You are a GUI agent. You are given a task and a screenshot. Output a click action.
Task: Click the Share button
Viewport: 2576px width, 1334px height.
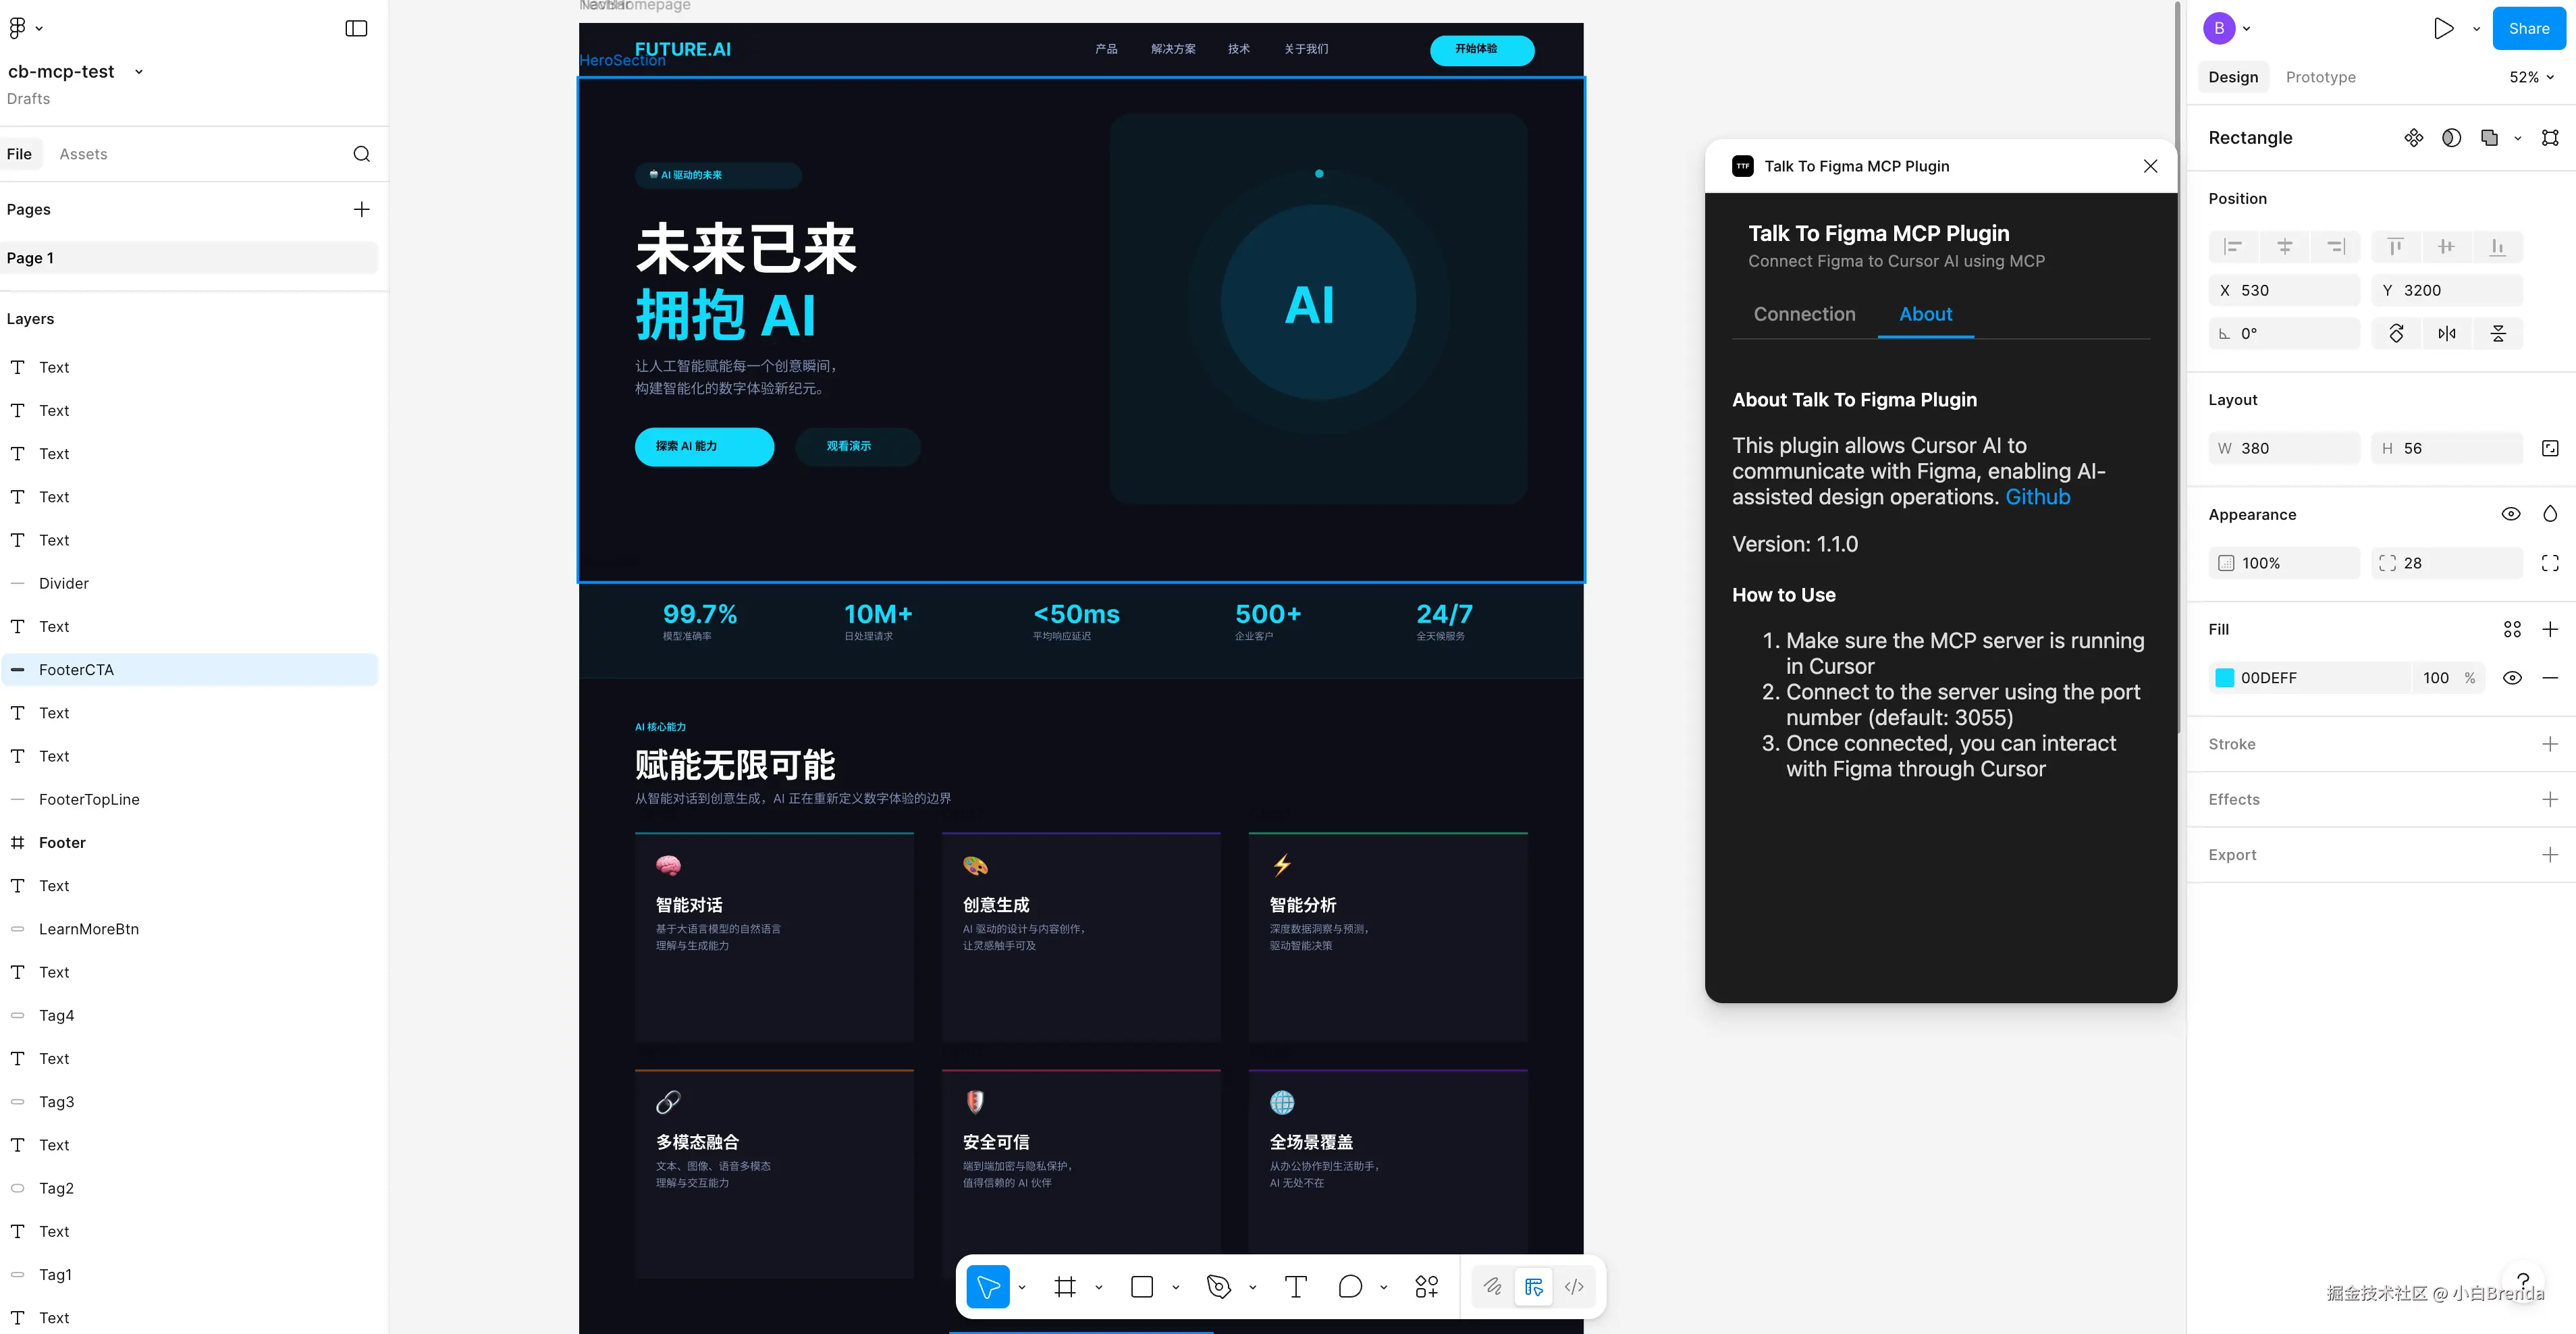(x=2529, y=28)
